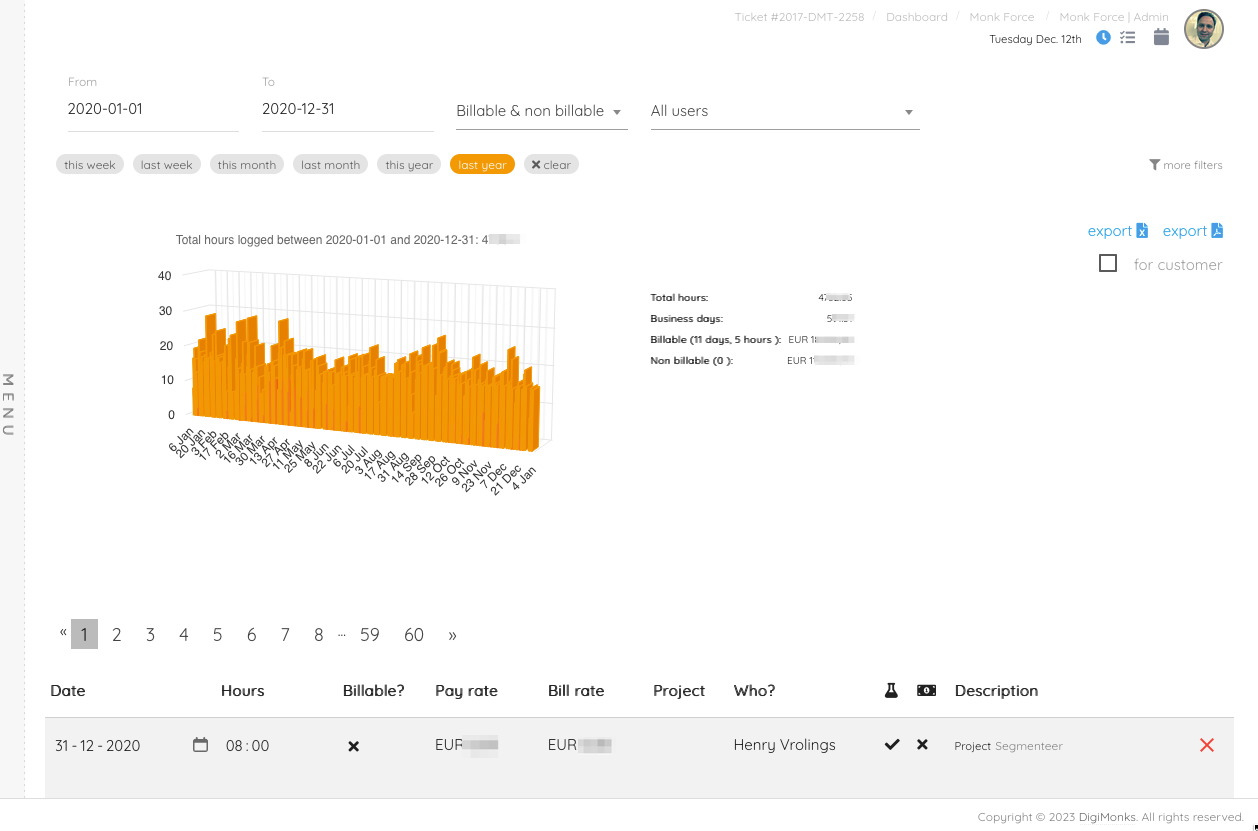The width and height of the screenshot is (1258, 831).
Task: Toggle the Billable X in 31-12-2020 row
Action: pyautogui.click(x=353, y=746)
